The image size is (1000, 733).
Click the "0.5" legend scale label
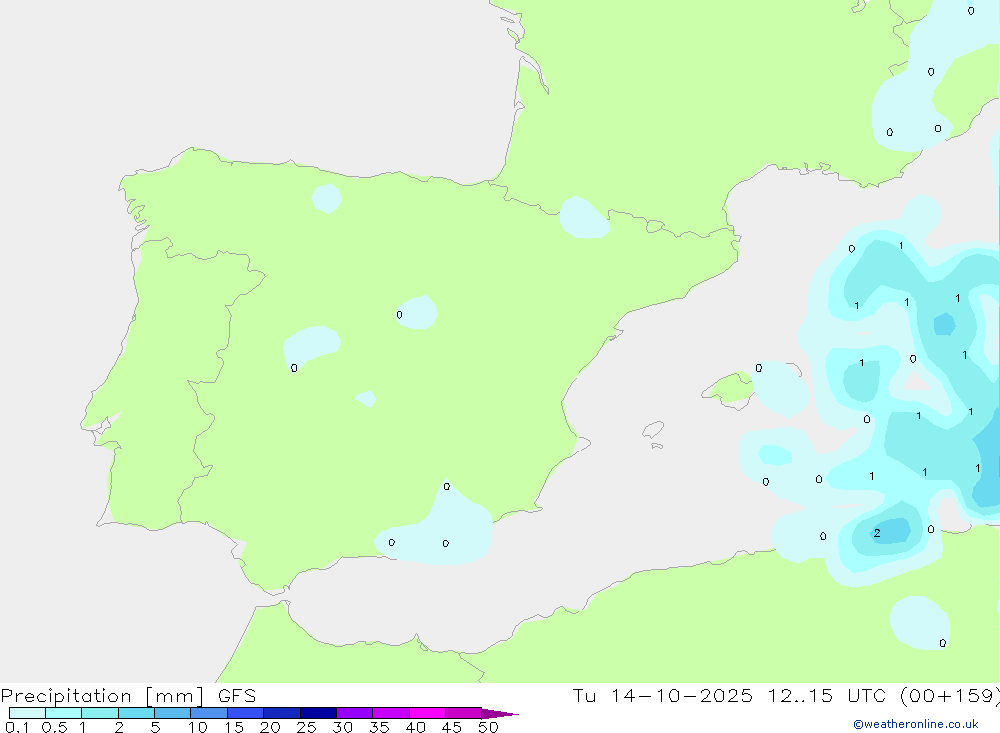tap(54, 727)
